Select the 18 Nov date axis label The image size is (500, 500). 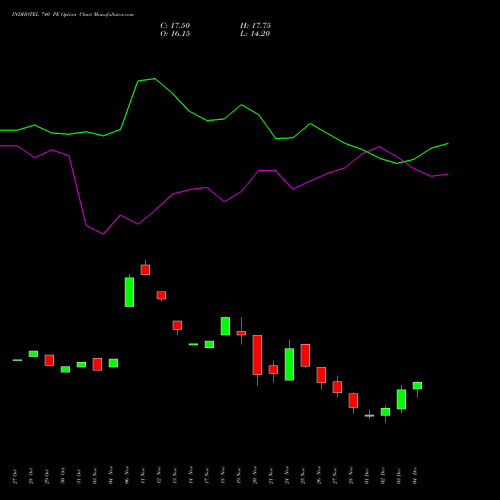tap(223, 475)
